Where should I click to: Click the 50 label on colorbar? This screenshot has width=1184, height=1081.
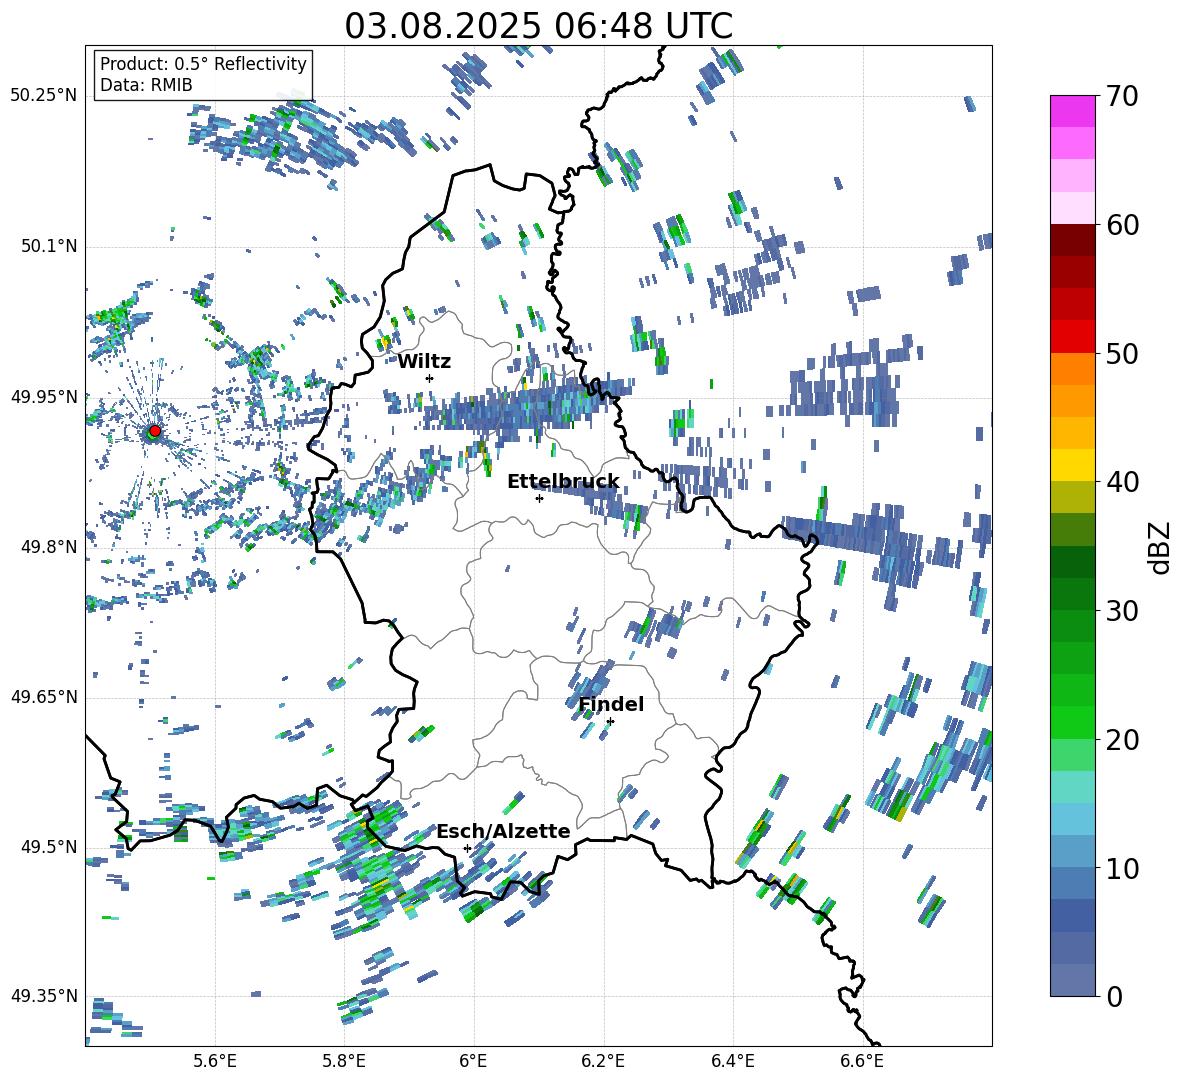(x=1122, y=353)
